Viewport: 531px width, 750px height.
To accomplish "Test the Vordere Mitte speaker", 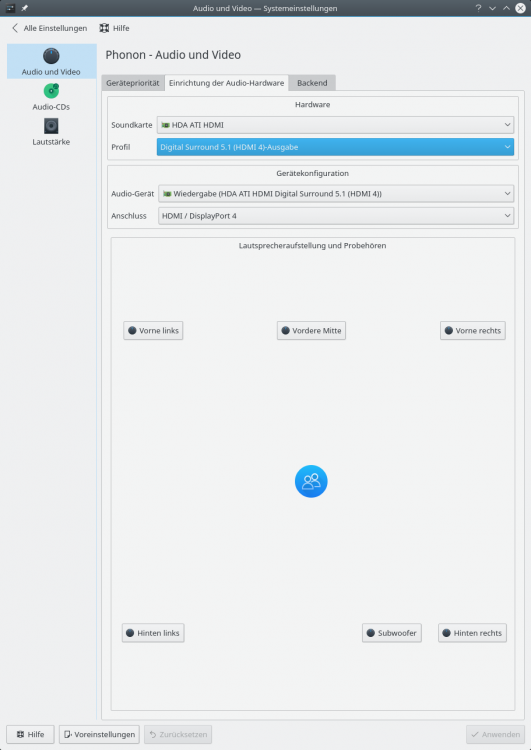I will pyautogui.click(x=311, y=331).
